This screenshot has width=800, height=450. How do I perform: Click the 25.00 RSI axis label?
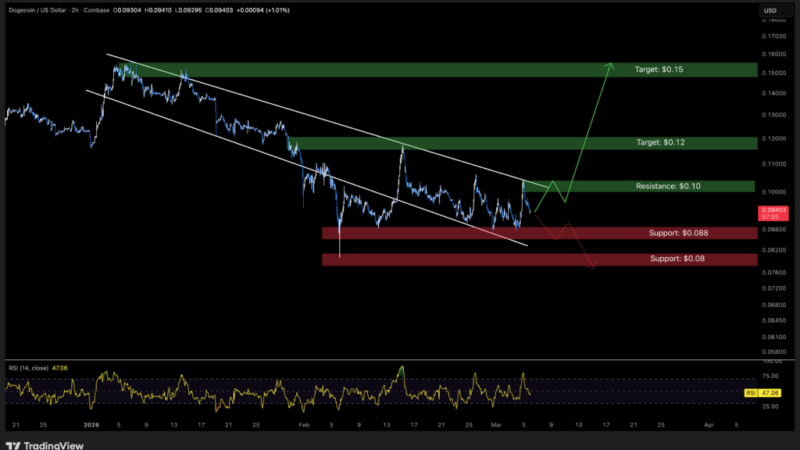[770, 407]
